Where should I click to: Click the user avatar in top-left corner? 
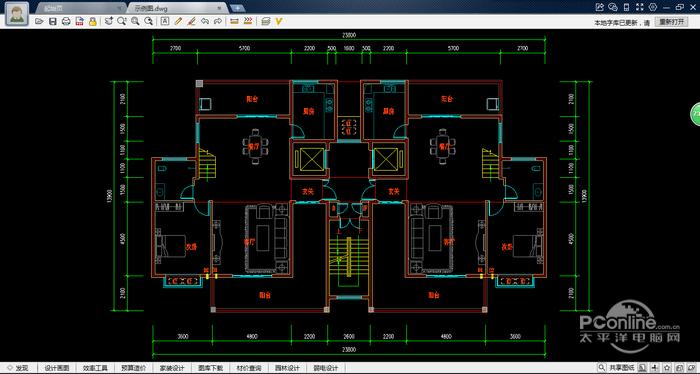point(17,14)
